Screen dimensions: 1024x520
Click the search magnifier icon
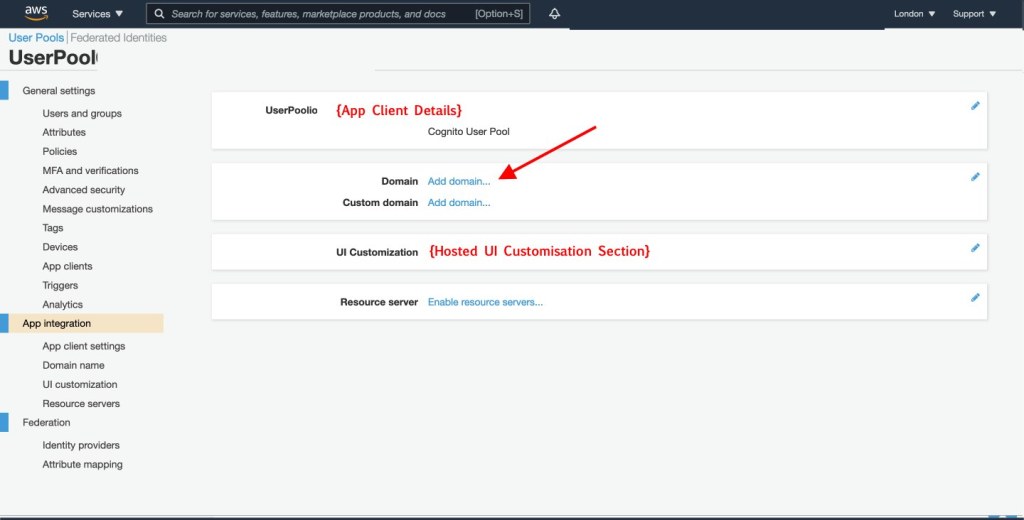[x=159, y=14]
